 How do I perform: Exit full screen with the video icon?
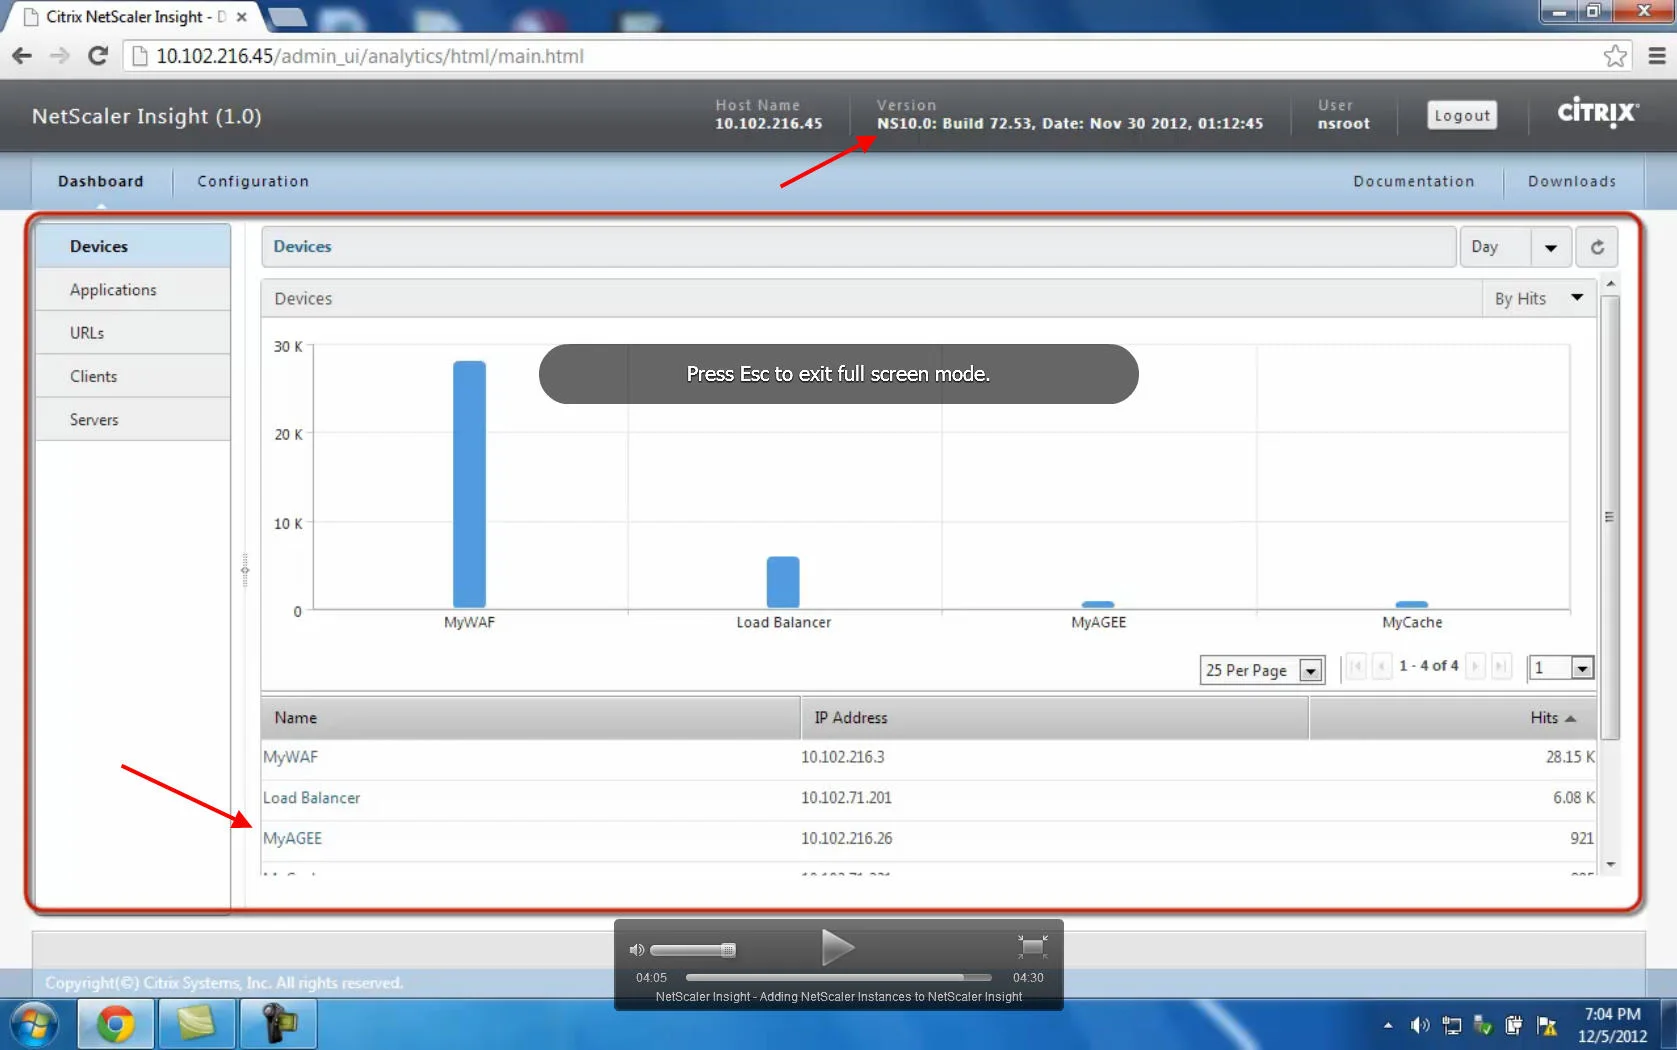1032,946
